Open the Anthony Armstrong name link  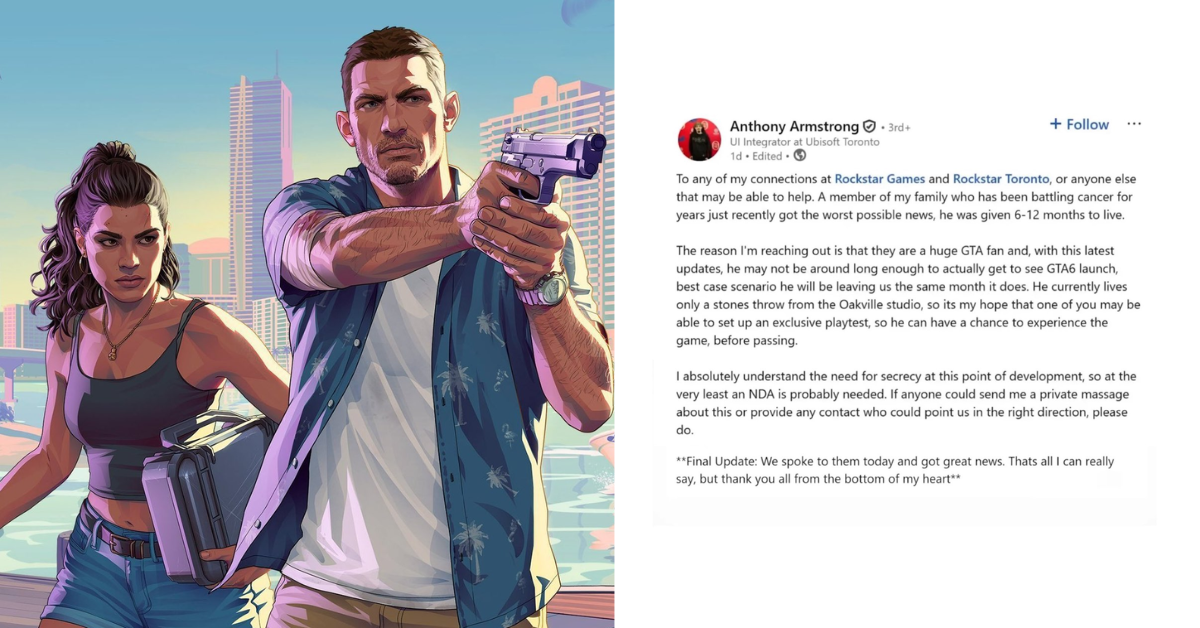[x=794, y=127]
